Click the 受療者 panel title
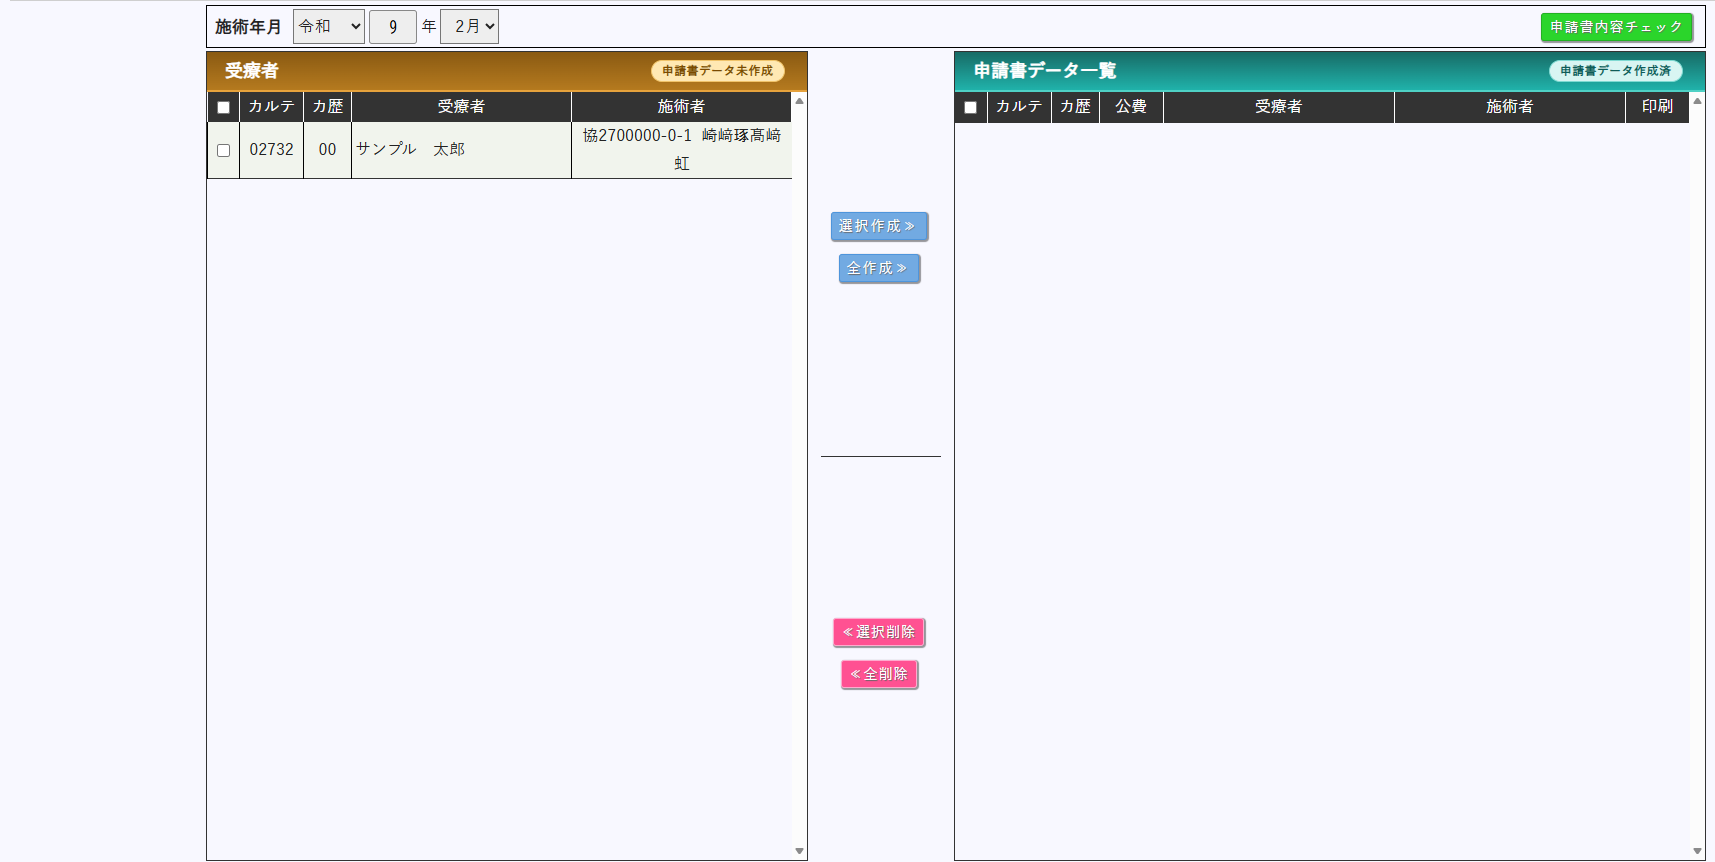Viewport: 1715px width, 862px height. (x=251, y=71)
